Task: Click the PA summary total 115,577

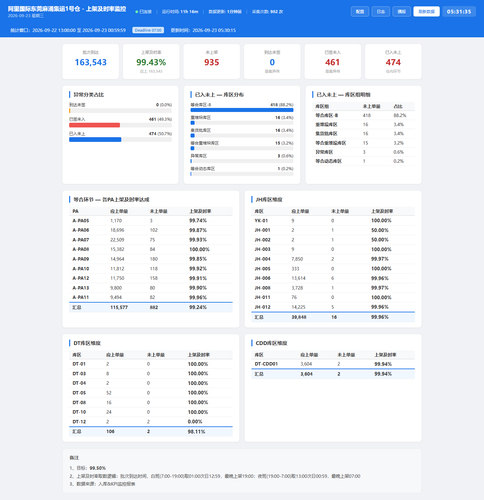Action: (119, 307)
